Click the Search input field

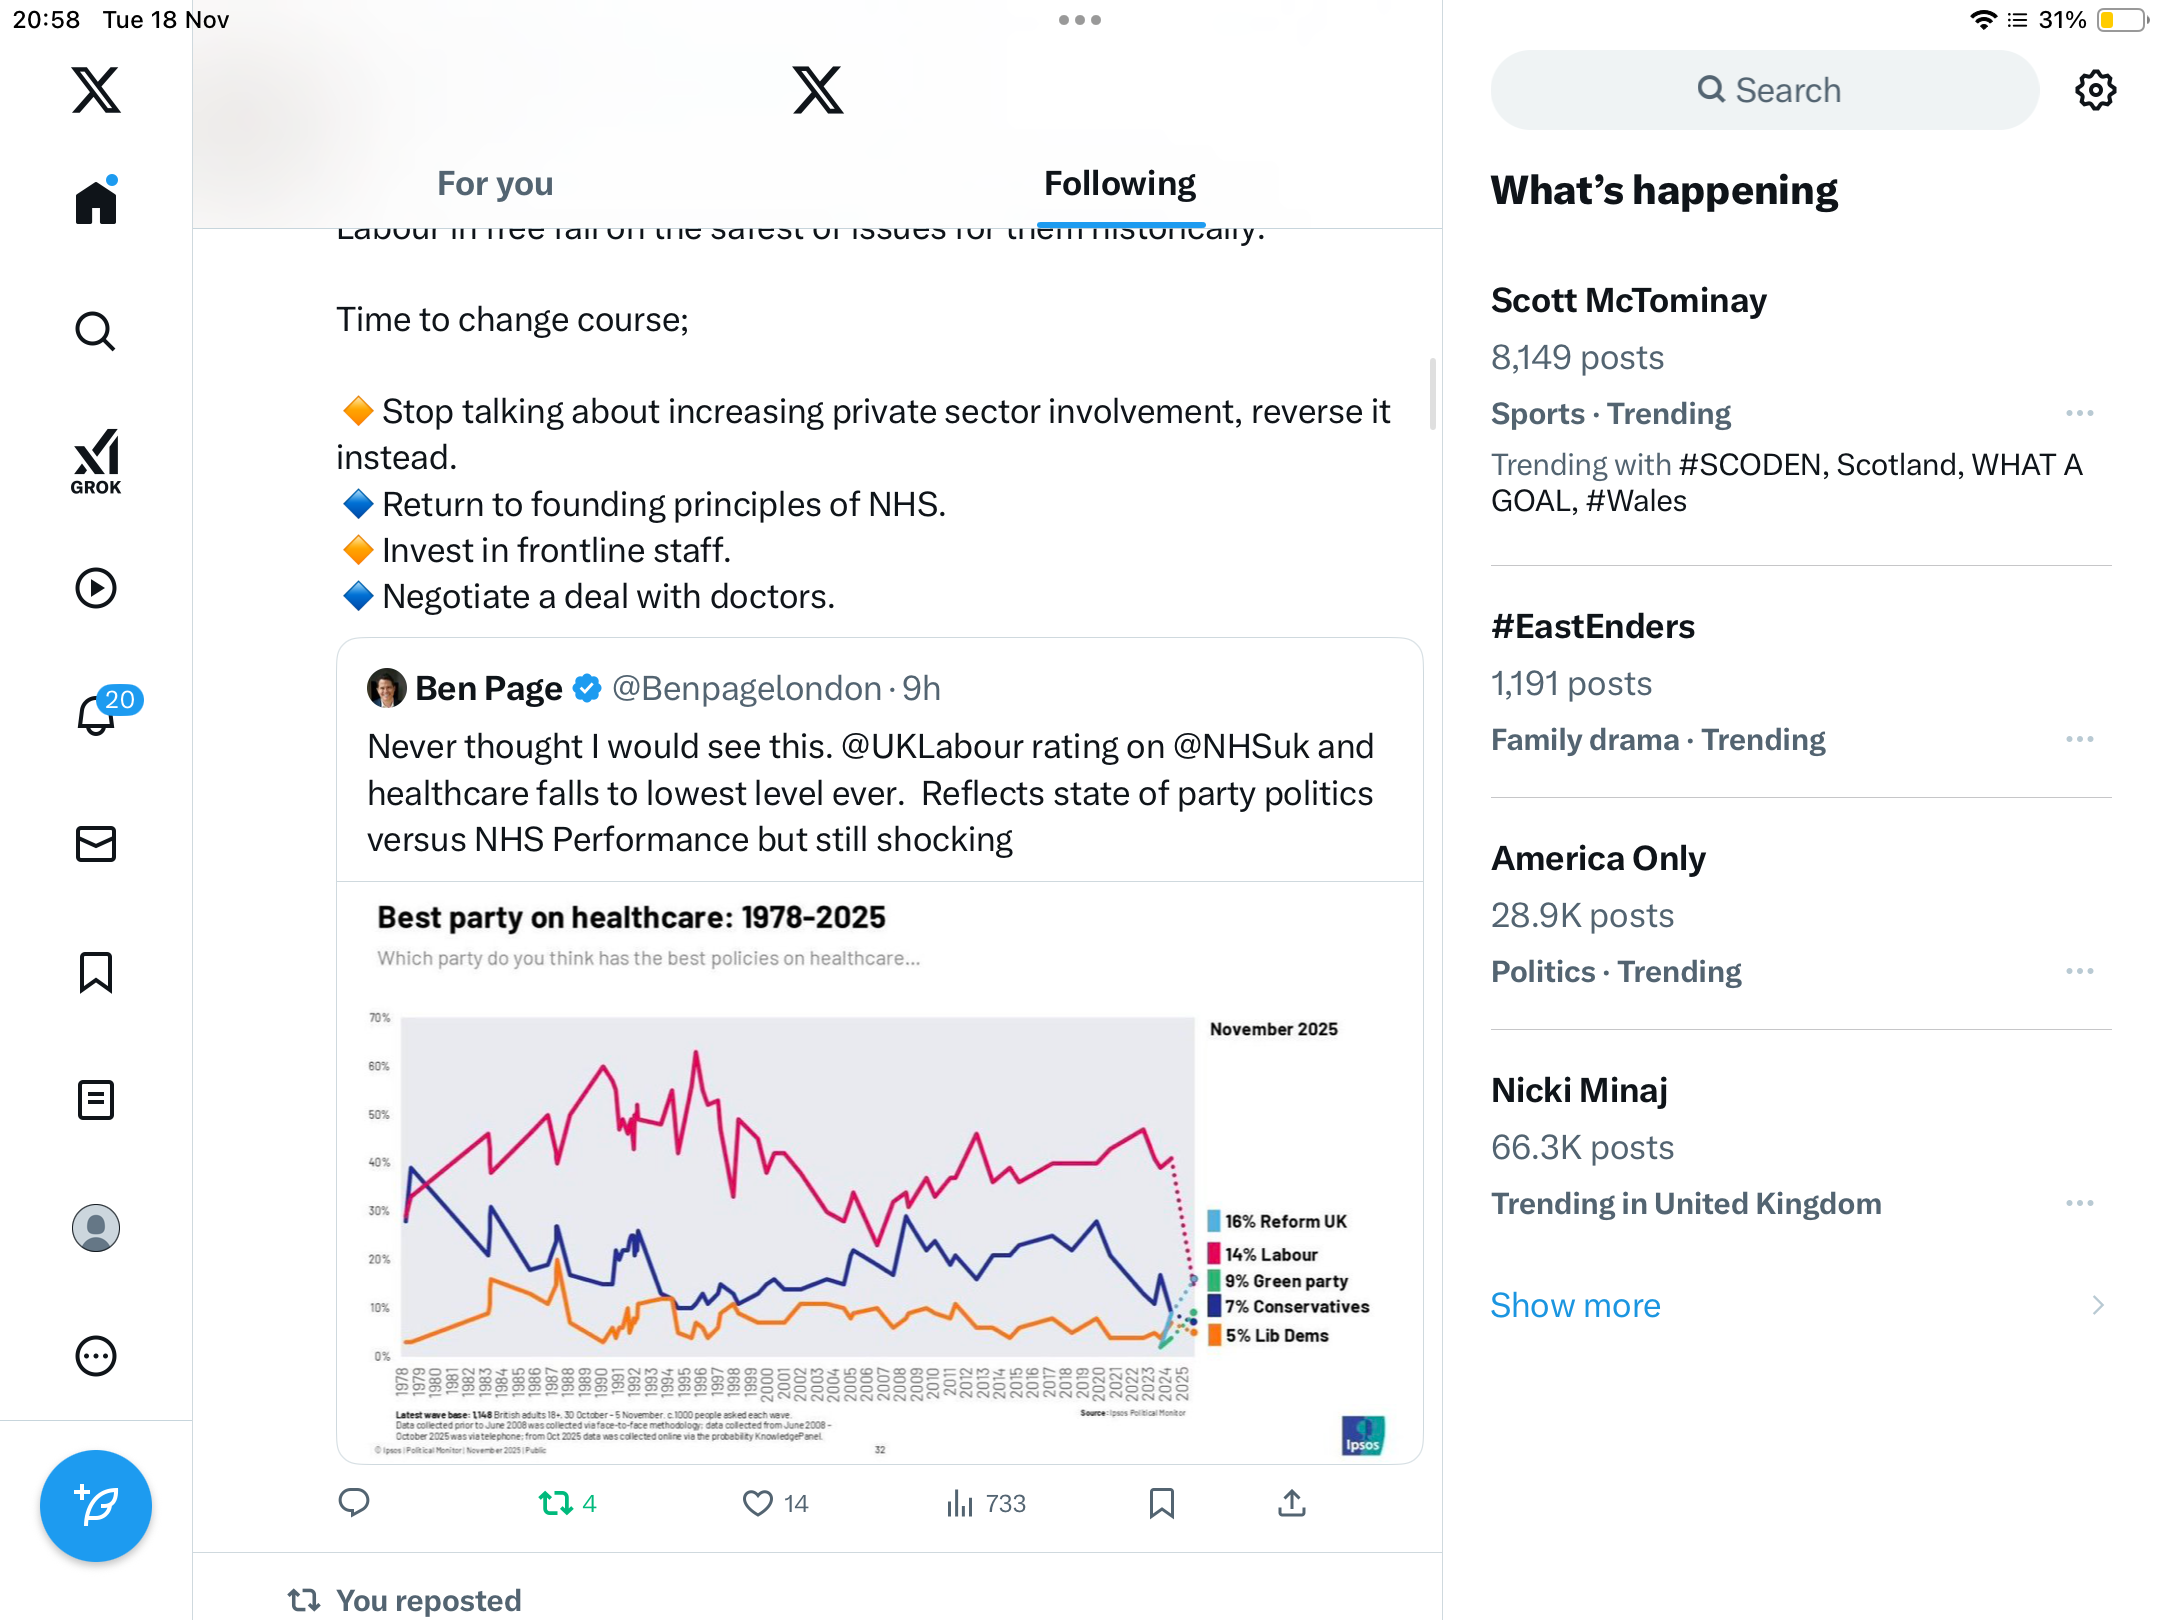1765,90
